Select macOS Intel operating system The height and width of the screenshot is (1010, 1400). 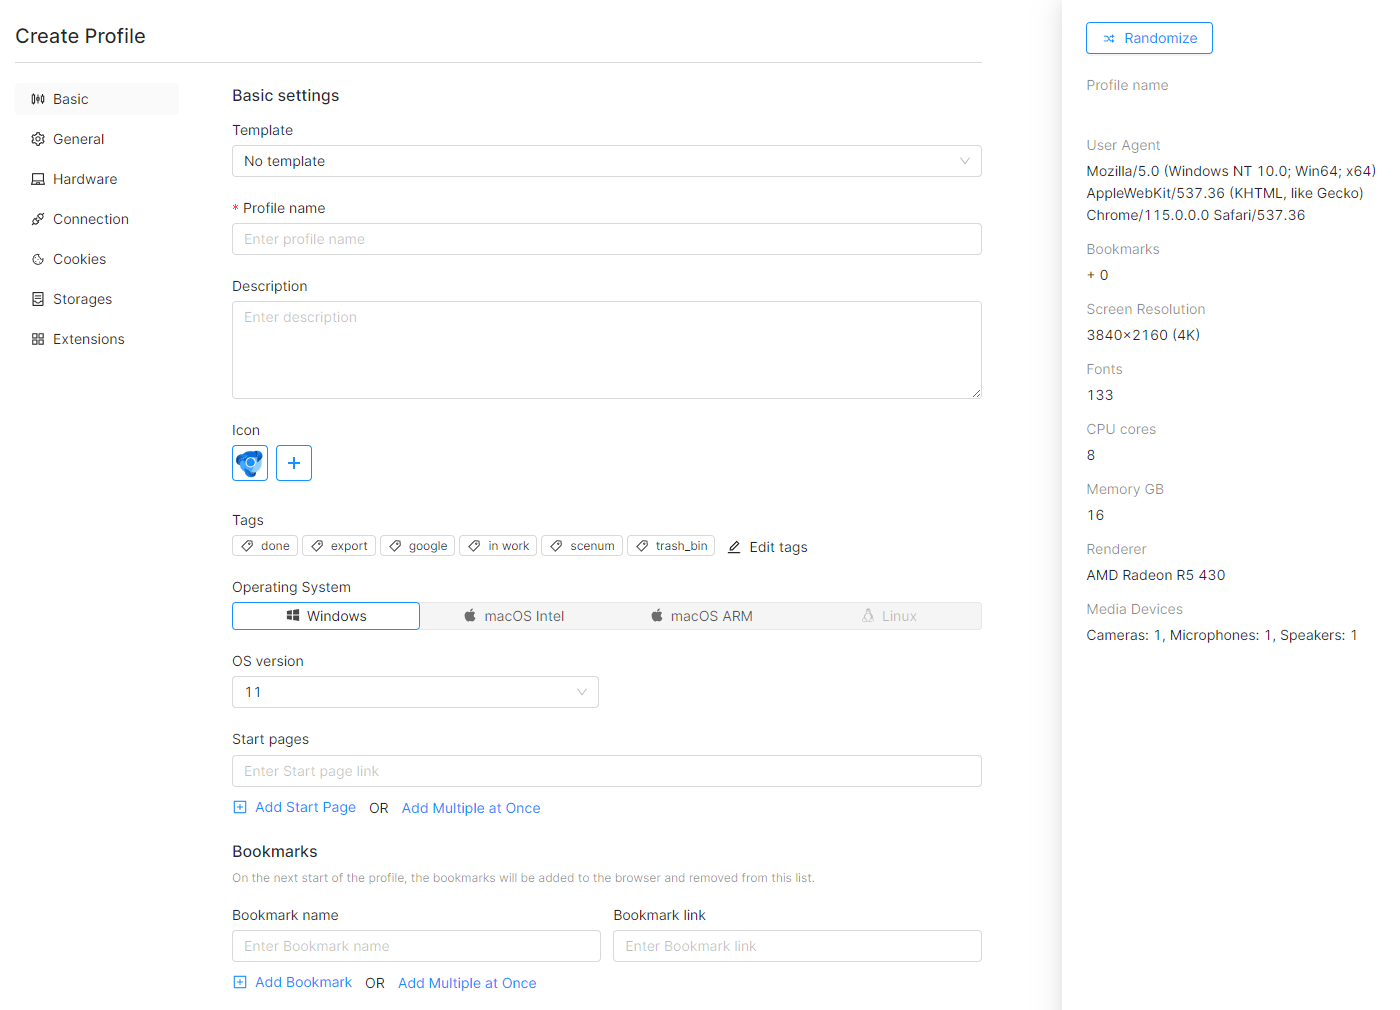pyautogui.click(x=514, y=616)
